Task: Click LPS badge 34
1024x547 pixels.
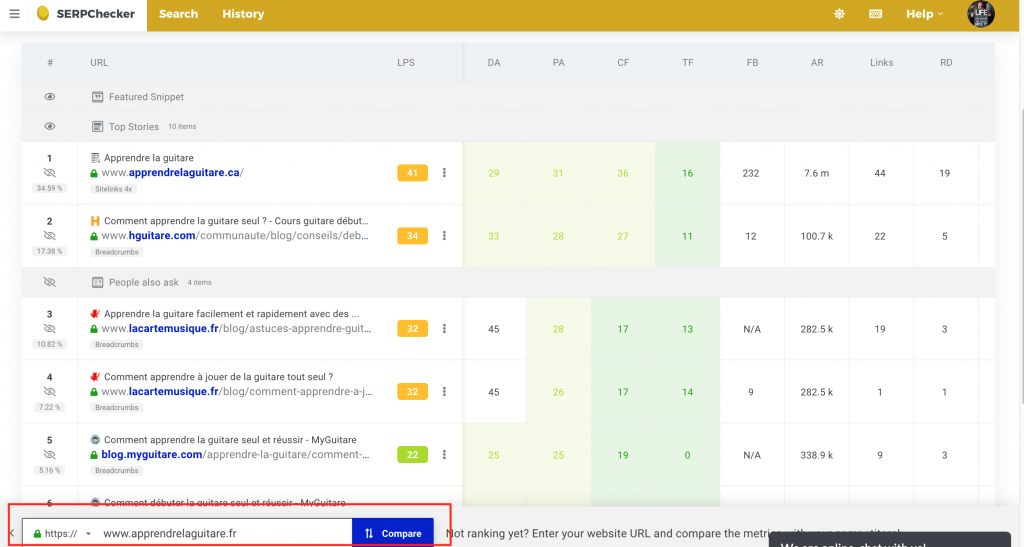Action: pyautogui.click(x=412, y=236)
